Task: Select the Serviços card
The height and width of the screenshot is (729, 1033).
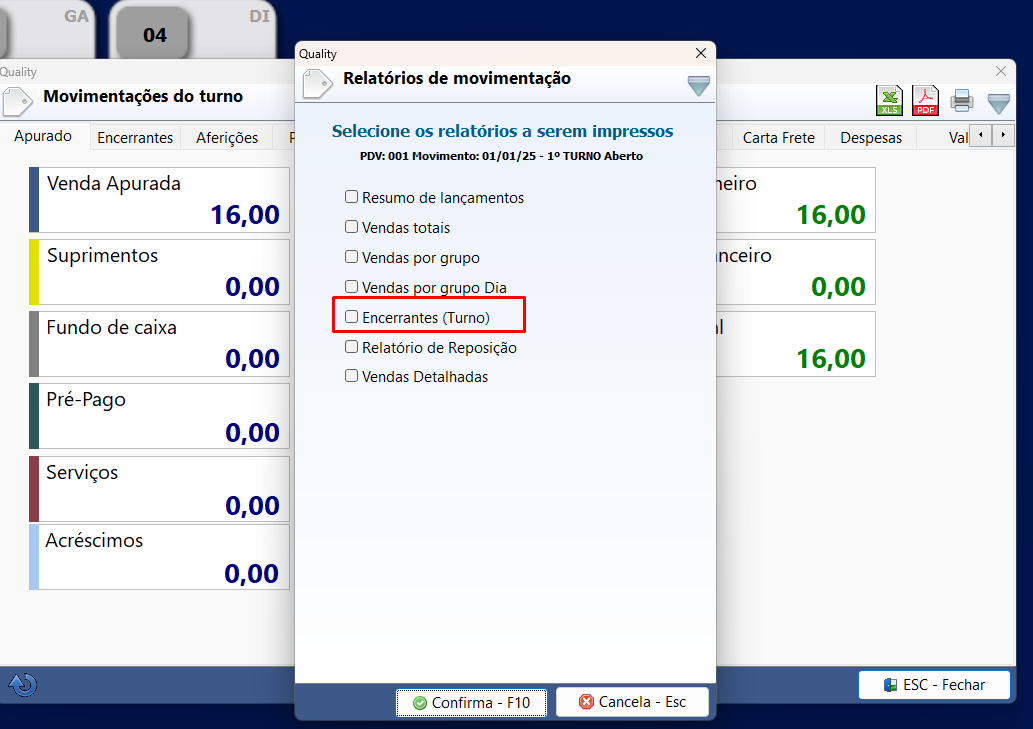Action: click(159, 489)
